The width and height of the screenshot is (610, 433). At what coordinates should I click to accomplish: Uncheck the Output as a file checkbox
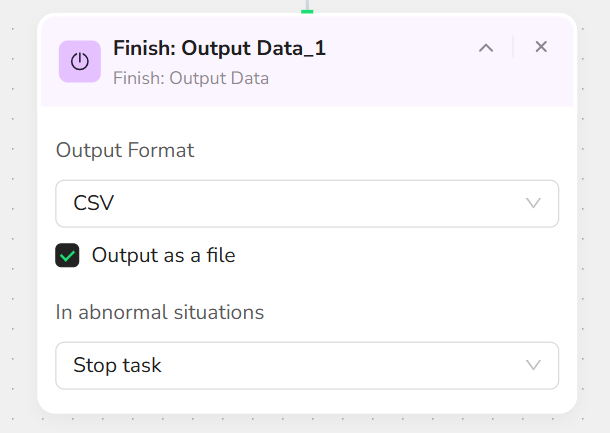click(67, 255)
